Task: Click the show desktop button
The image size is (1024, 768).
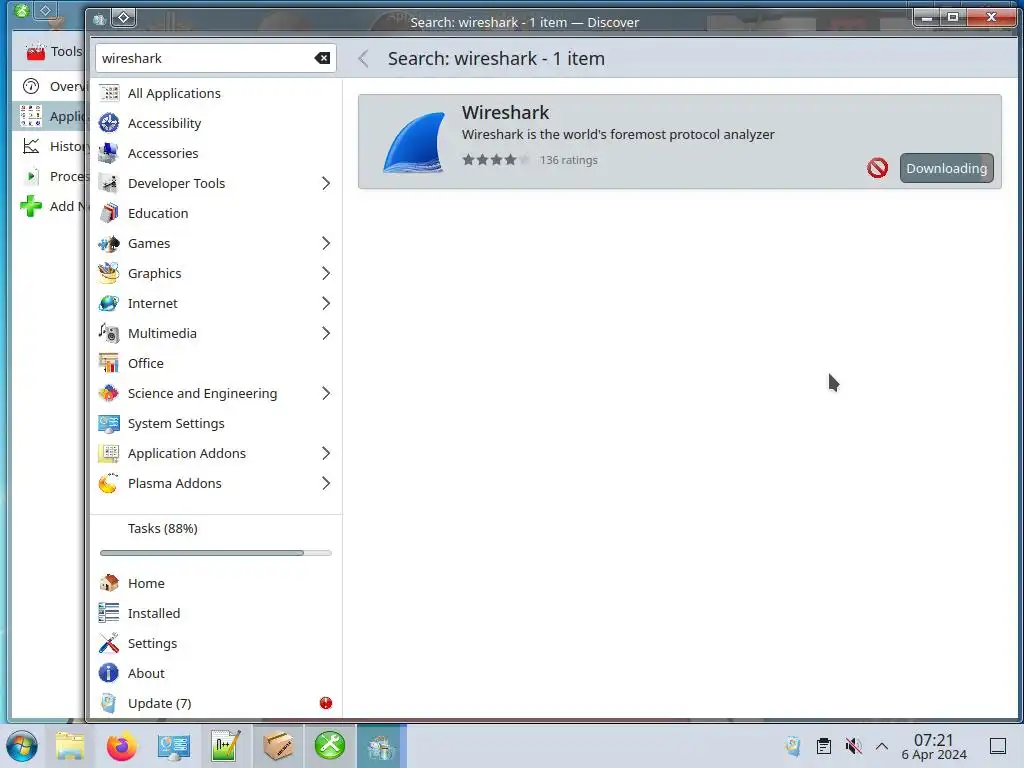Action: click(998, 746)
